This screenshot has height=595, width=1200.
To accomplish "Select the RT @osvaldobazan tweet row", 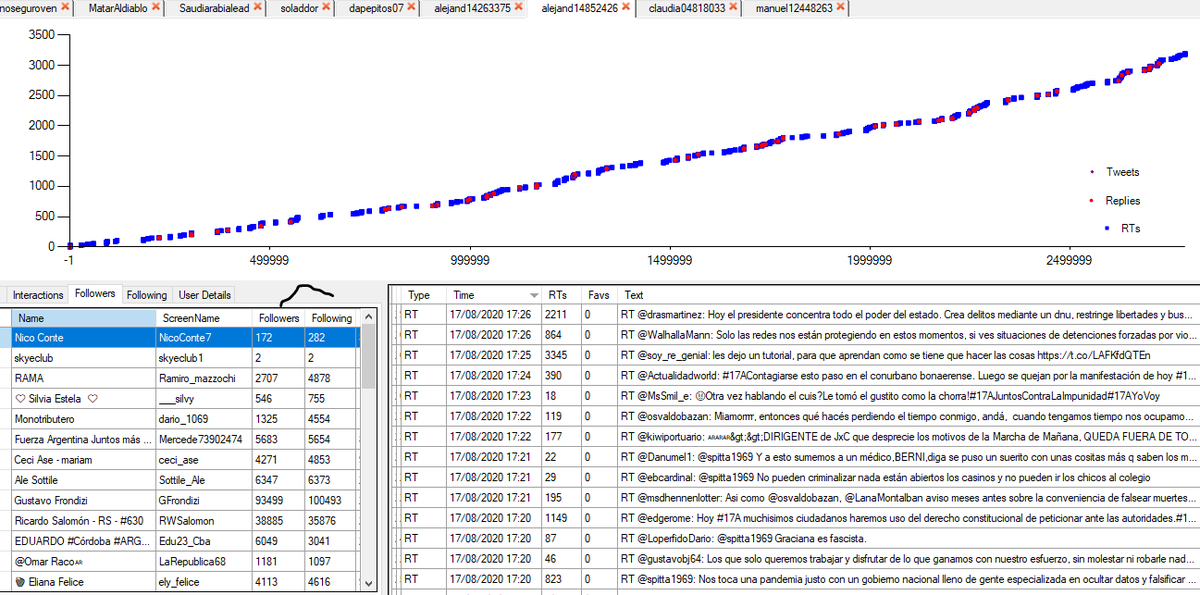I will [x=800, y=415].
